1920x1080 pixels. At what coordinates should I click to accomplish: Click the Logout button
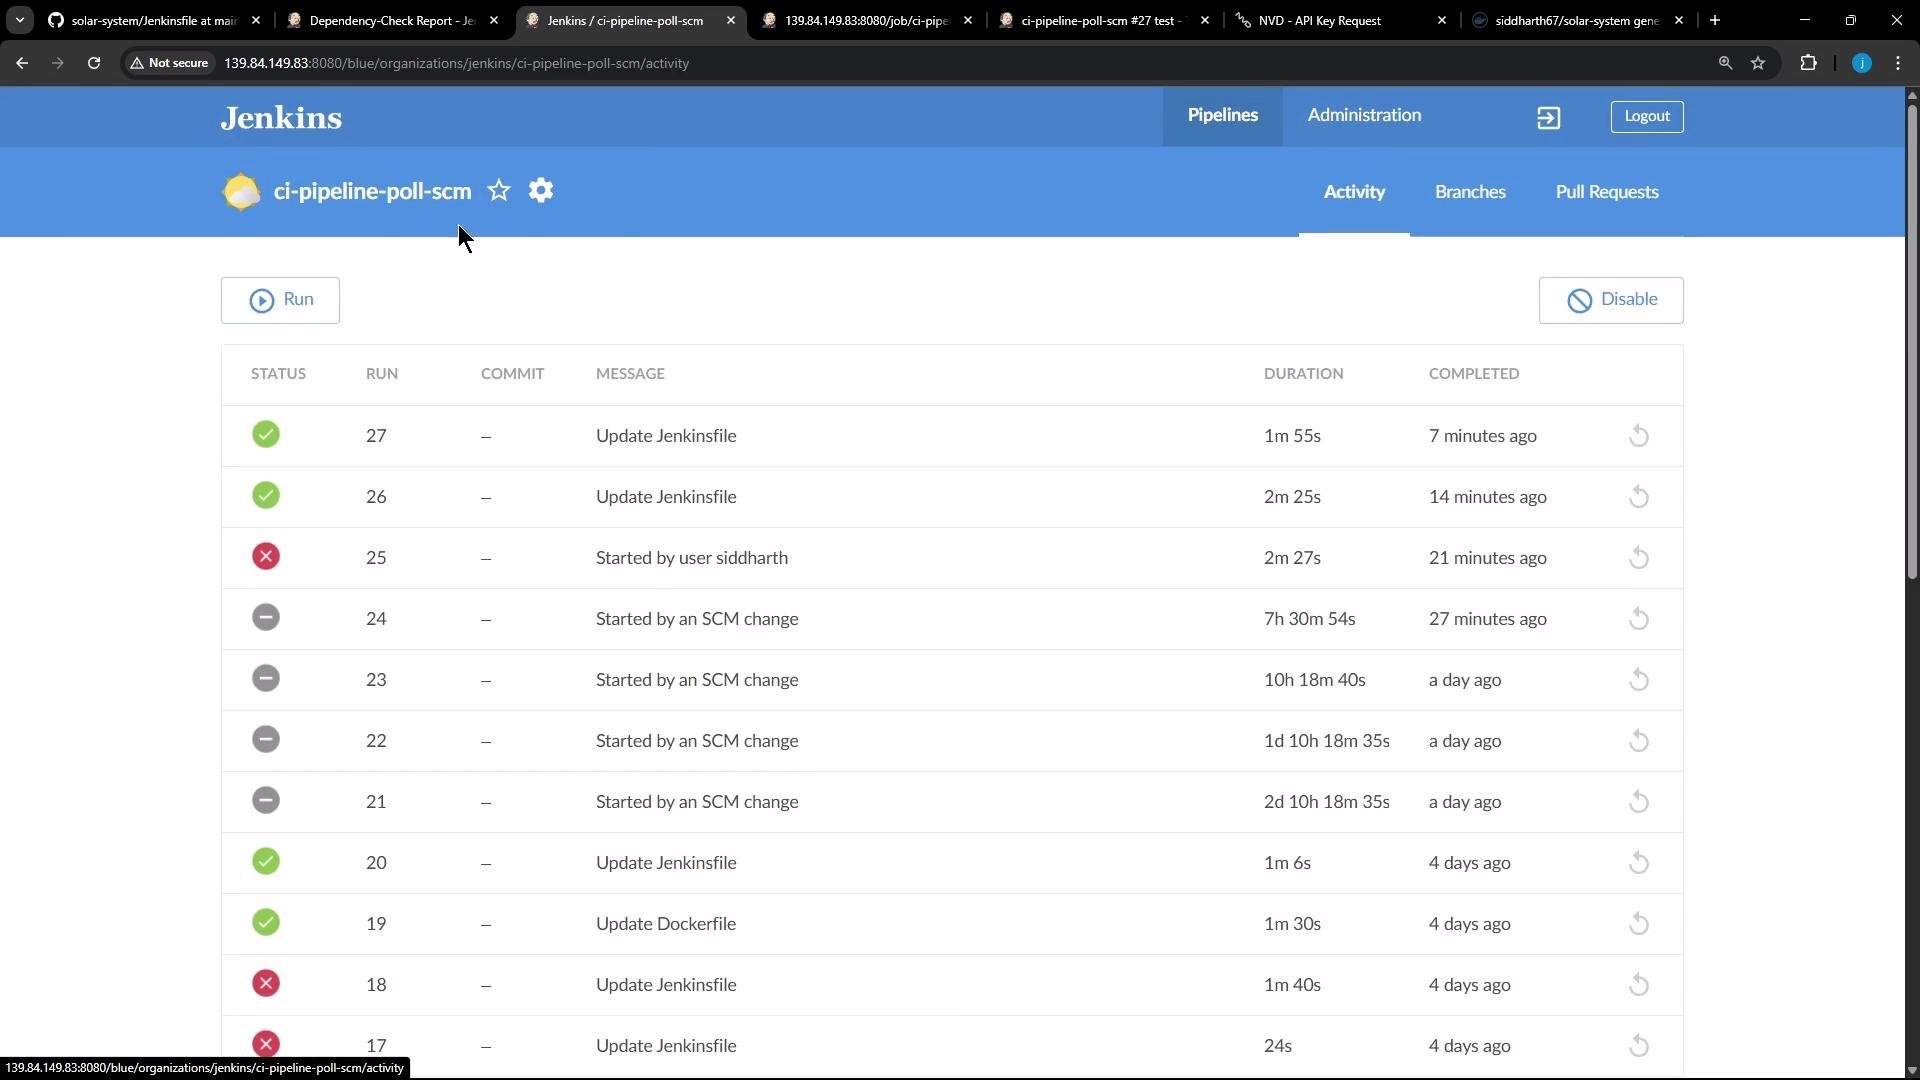(x=1647, y=117)
